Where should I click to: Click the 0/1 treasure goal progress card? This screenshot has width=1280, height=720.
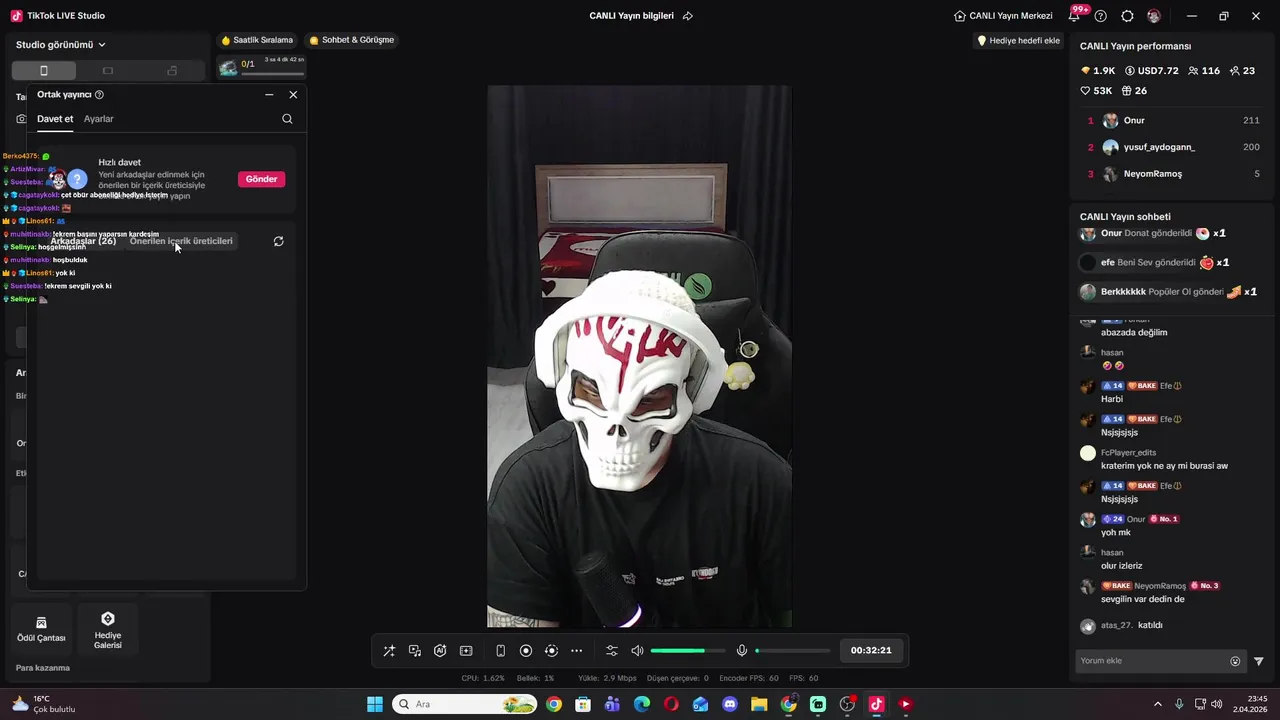(261, 67)
